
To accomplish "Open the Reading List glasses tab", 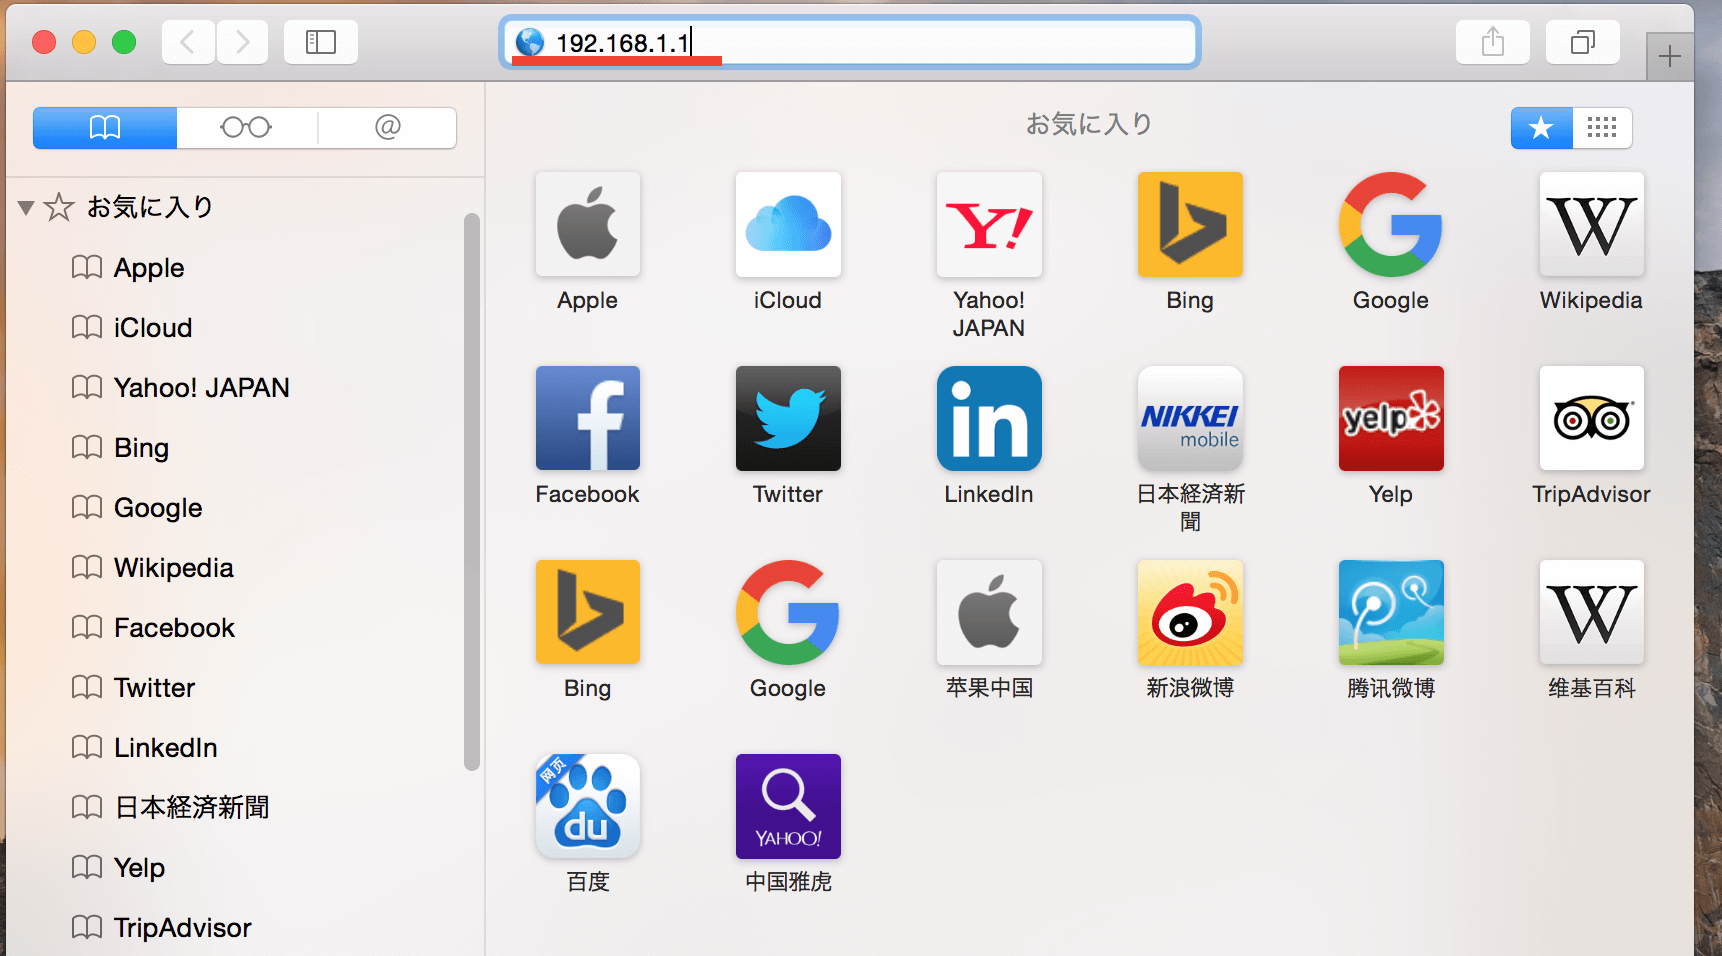I will click(x=246, y=128).
